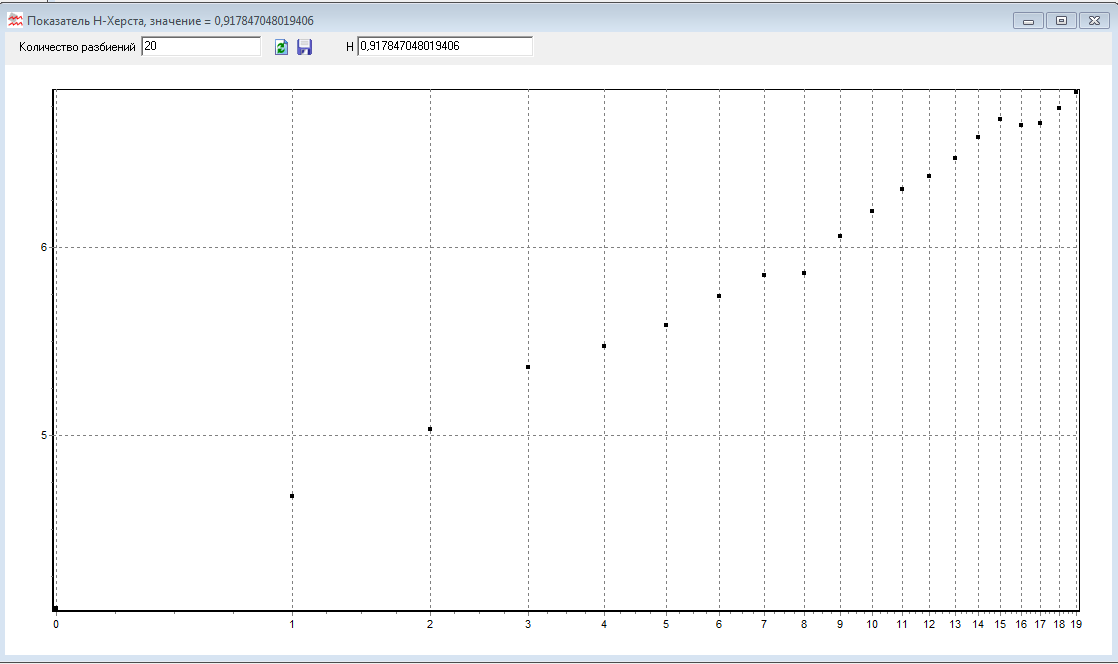1118x664 pixels.
Task: Click the data point above x-axis value 9
Action: [840, 236]
